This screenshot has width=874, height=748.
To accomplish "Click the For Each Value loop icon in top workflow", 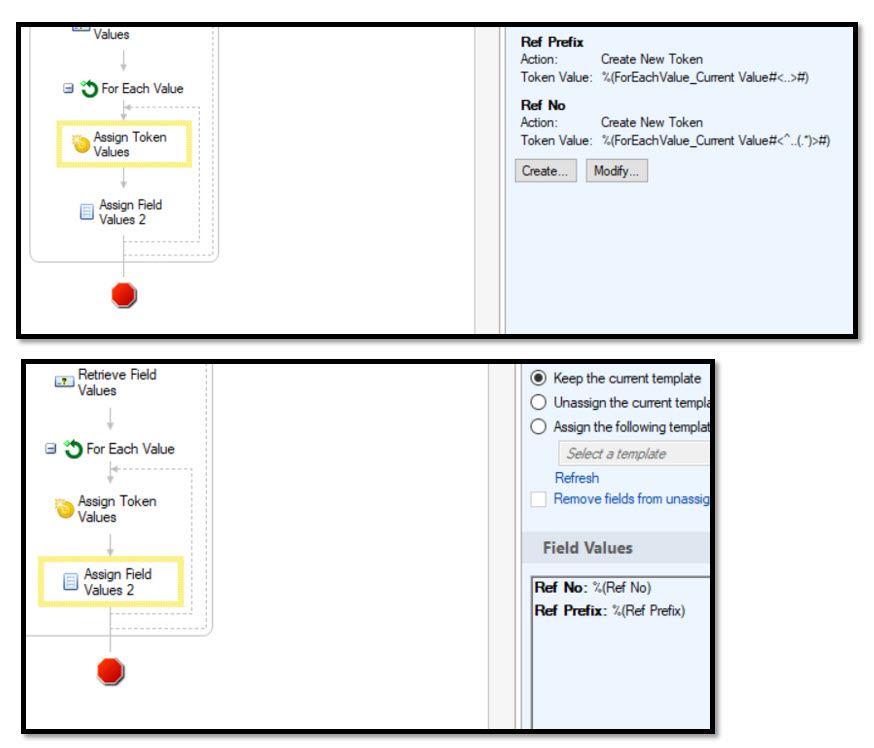I will click(89, 89).
